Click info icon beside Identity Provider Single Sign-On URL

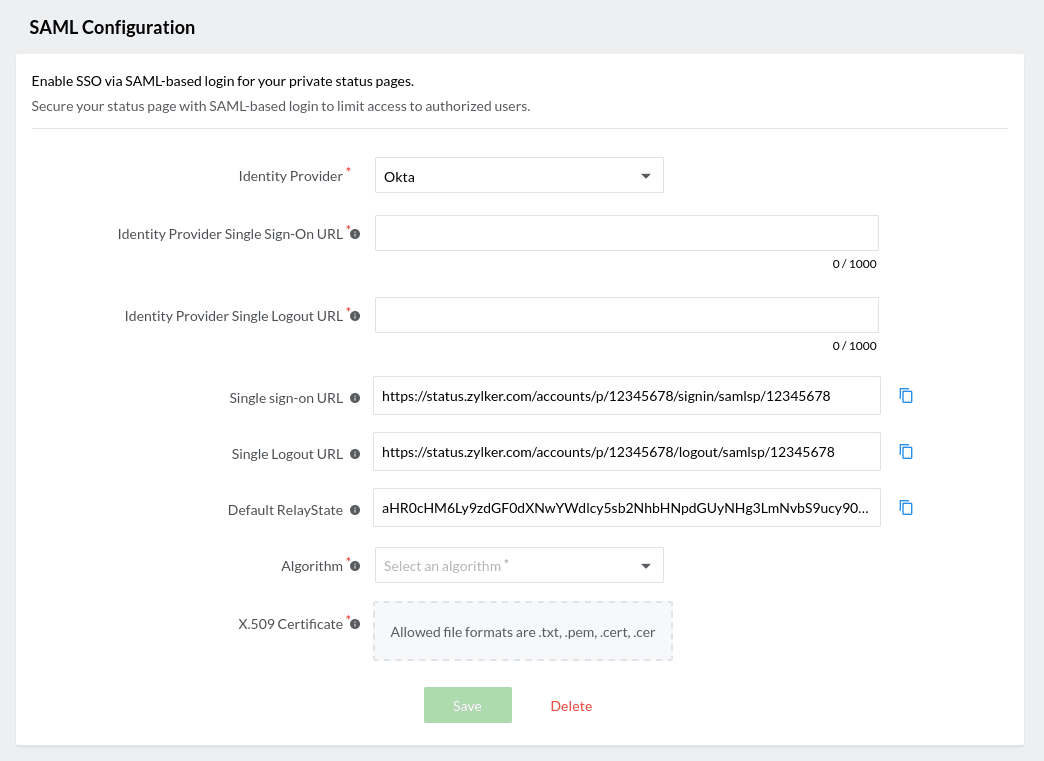355,234
